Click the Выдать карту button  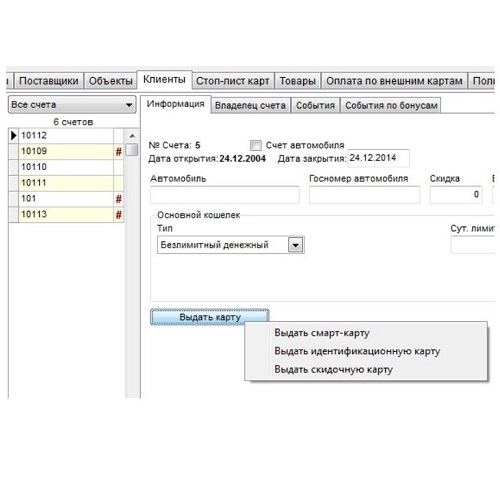point(210,317)
